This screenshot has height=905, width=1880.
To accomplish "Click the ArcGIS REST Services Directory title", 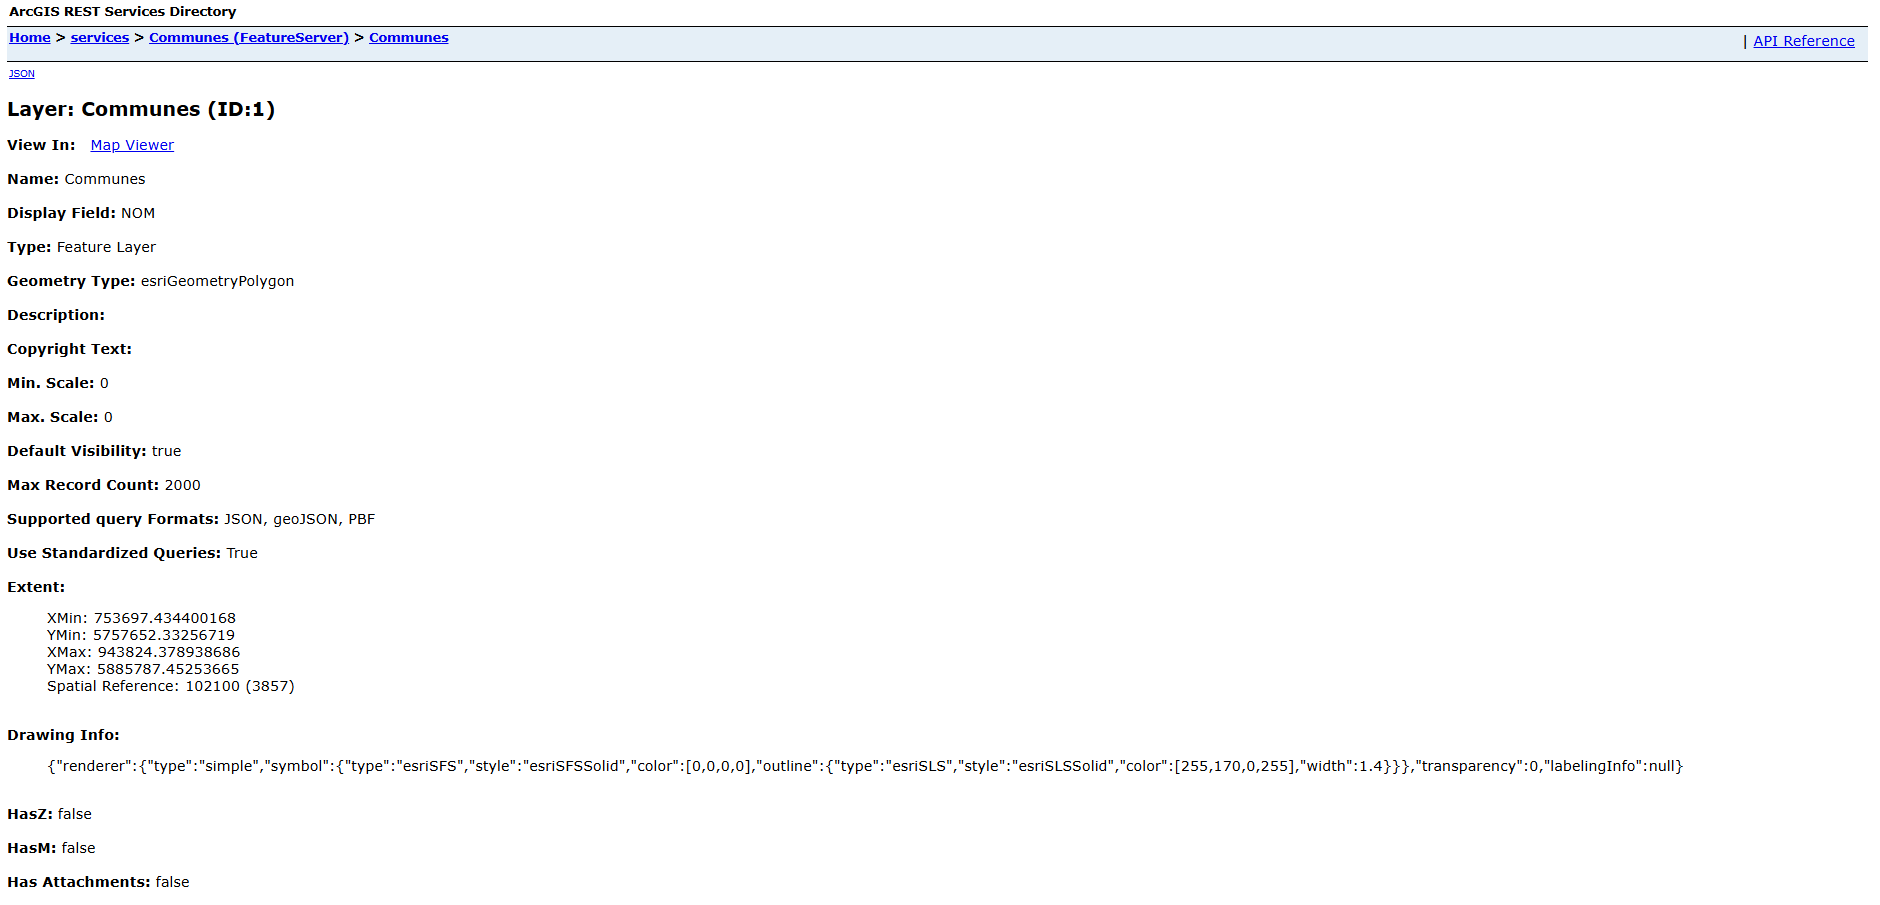I will pyautogui.click(x=123, y=12).
